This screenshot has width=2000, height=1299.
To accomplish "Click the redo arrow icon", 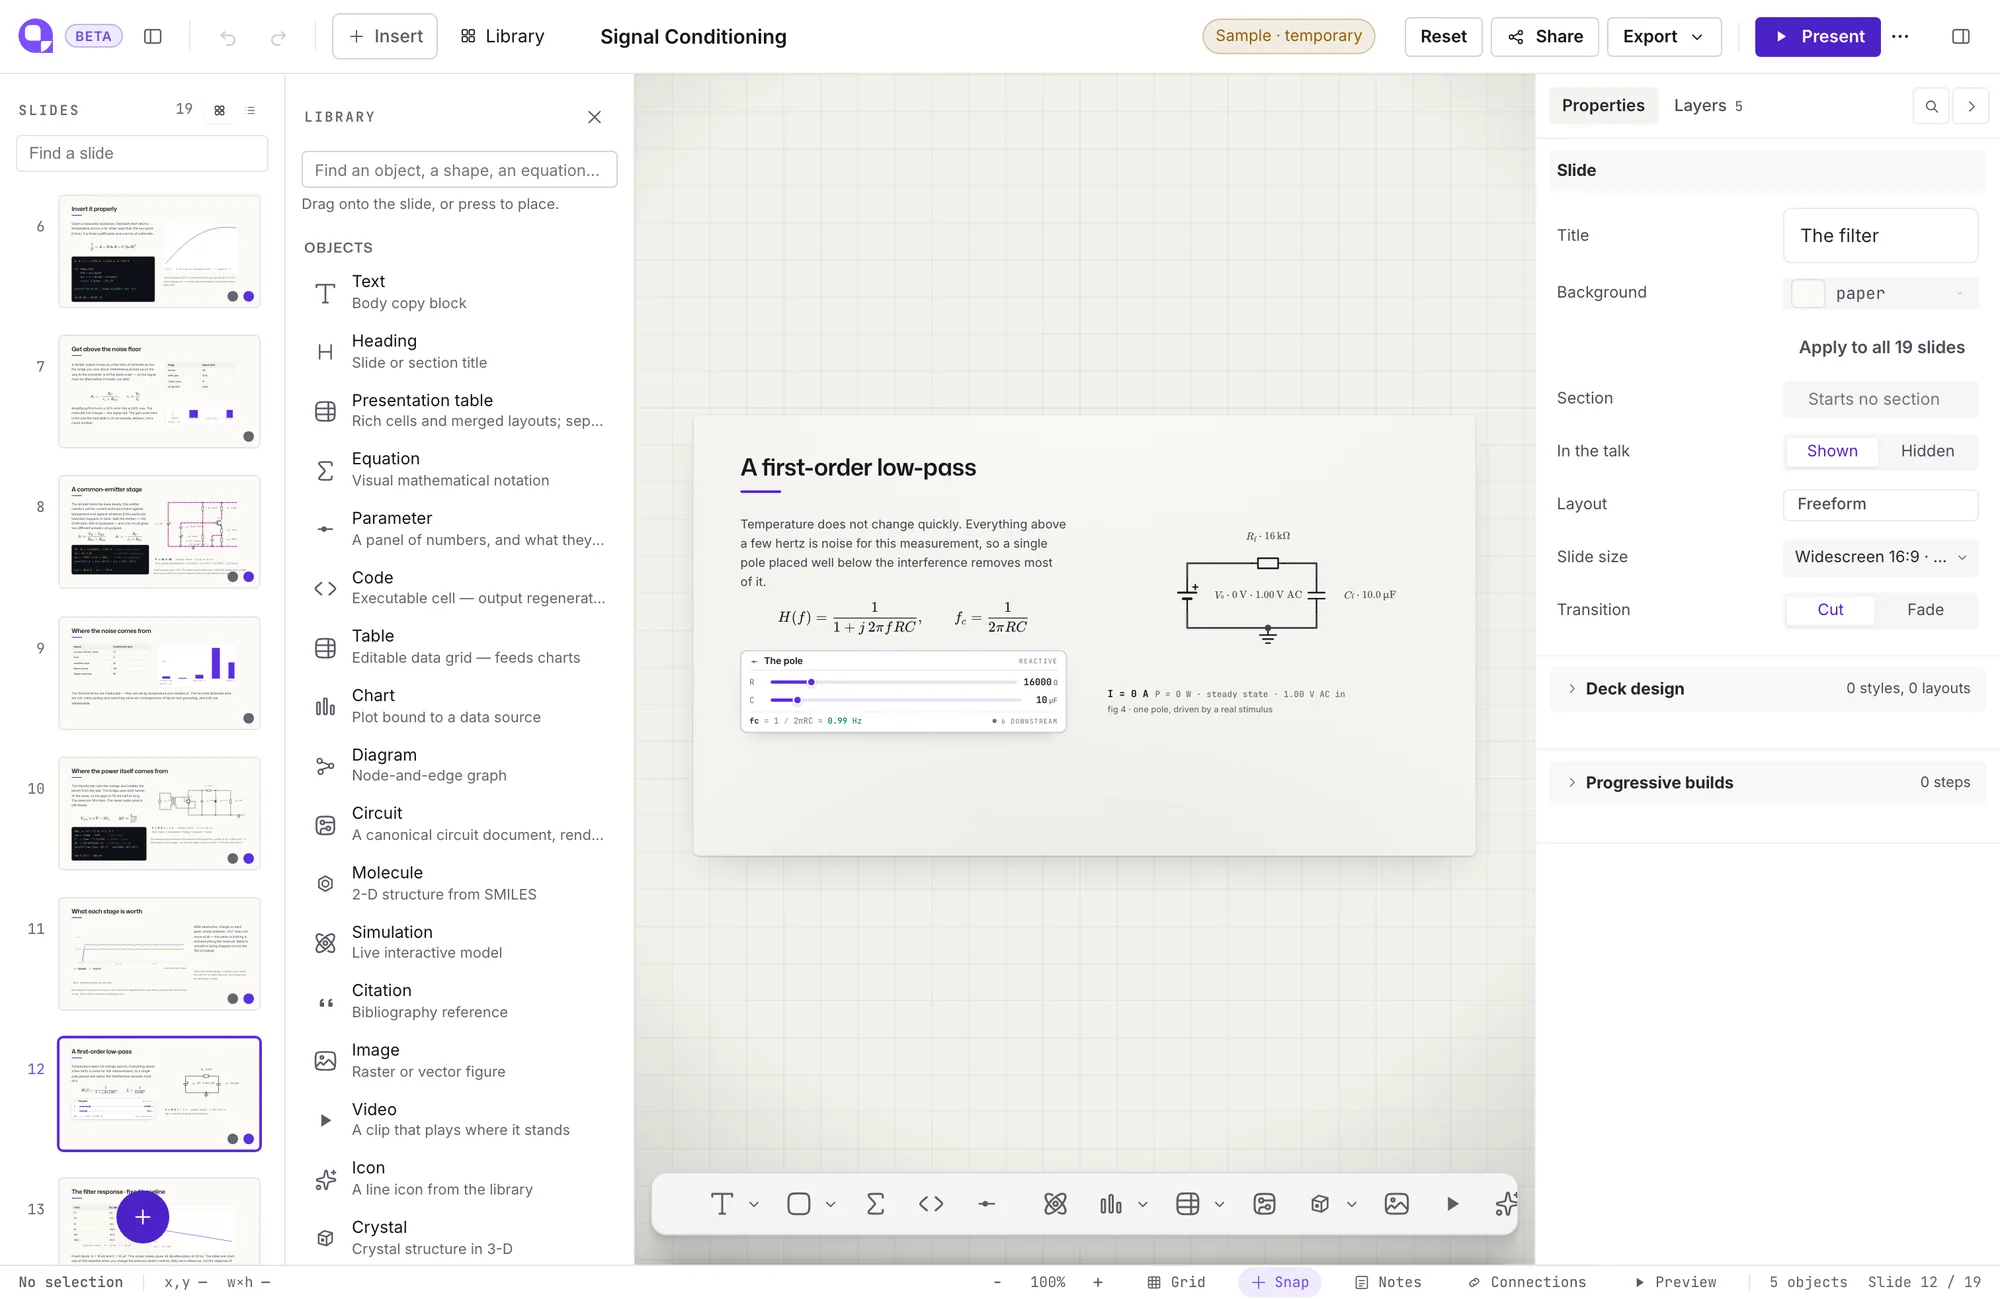I will [x=279, y=37].
